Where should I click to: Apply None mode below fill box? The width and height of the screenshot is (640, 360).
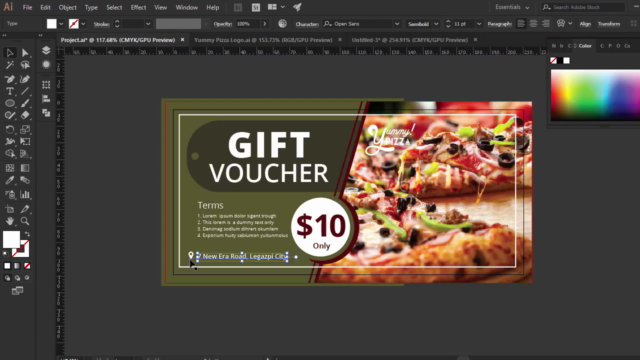27,266
